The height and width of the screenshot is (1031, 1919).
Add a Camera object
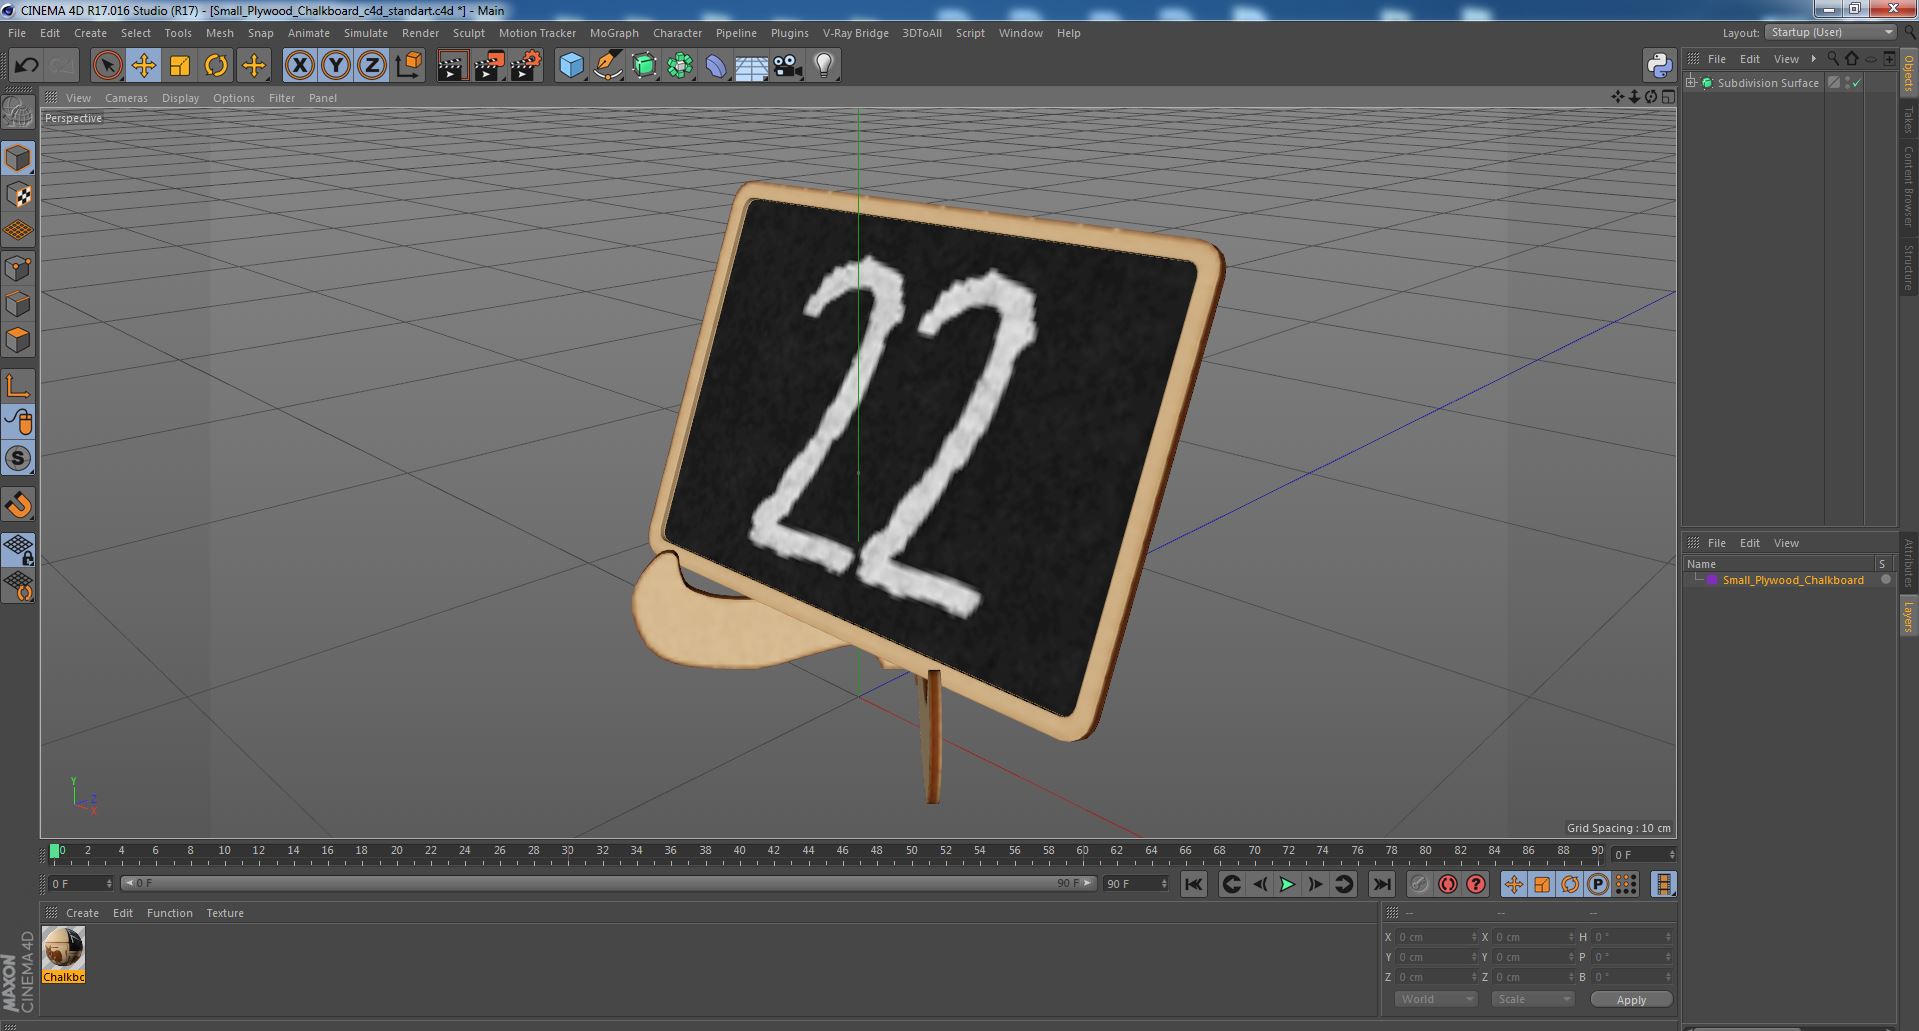(787, 66)
